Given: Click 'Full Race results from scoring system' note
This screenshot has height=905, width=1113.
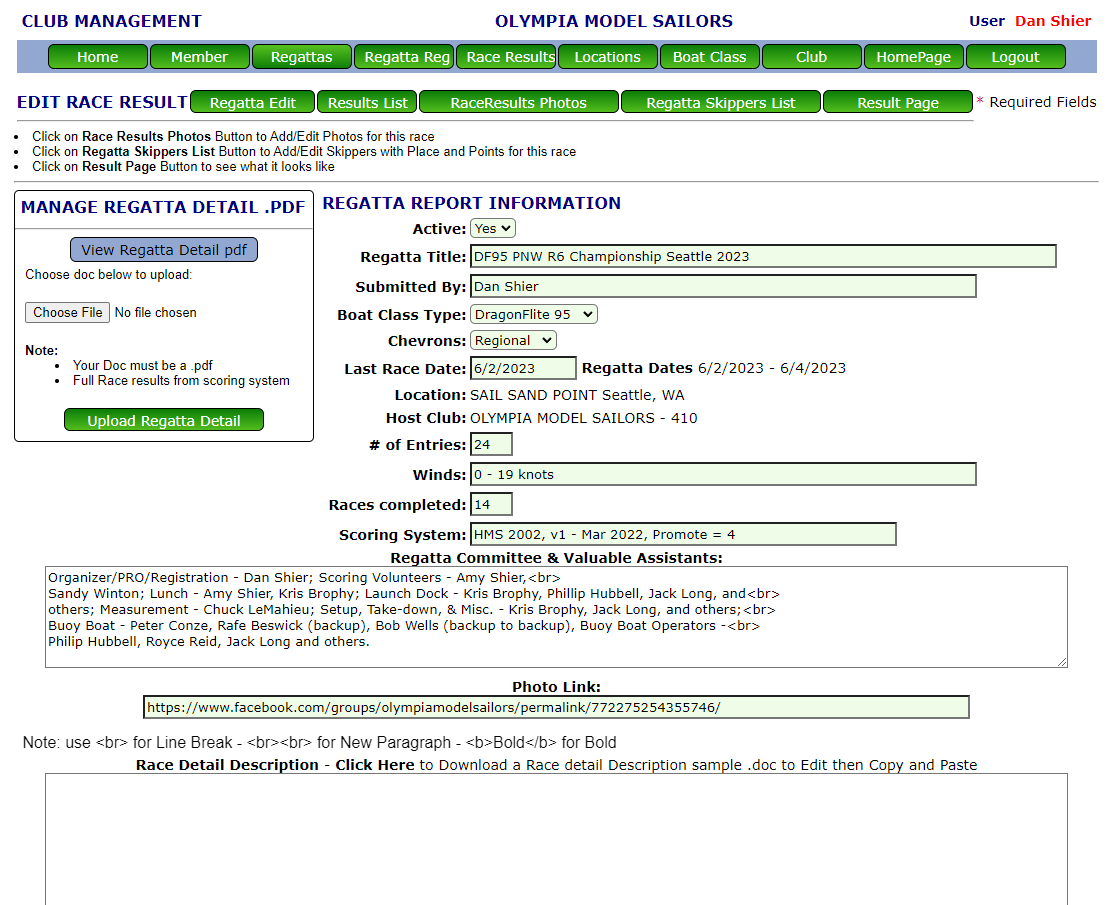Looking at the screenshot, I should coord(181,380).
